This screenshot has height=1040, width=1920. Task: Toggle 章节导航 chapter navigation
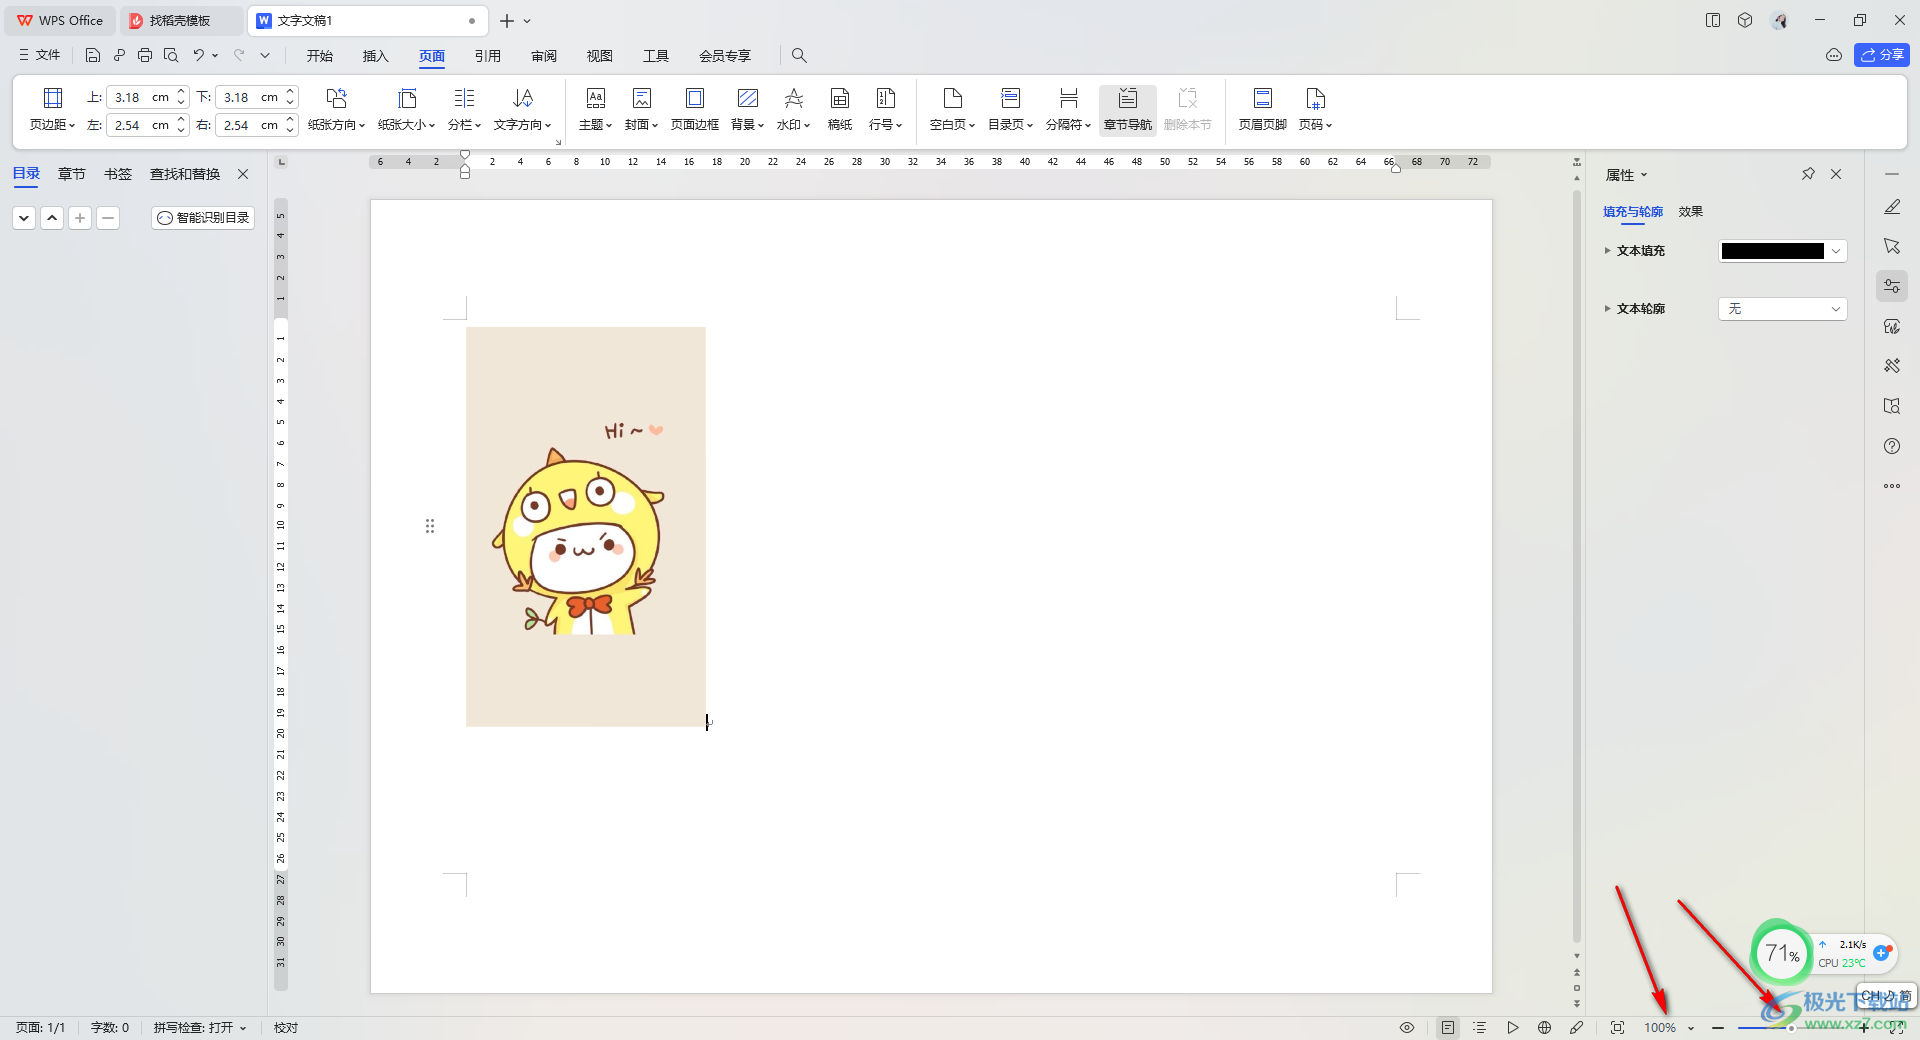(x=1127, y=110)
